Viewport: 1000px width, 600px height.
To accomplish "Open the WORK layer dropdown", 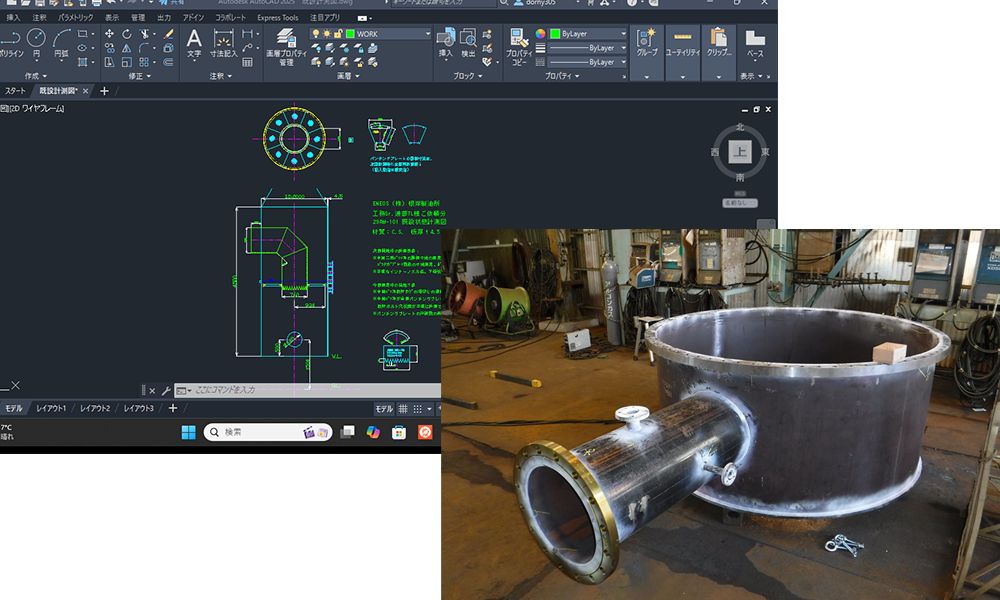I will (x=427, y=34).
